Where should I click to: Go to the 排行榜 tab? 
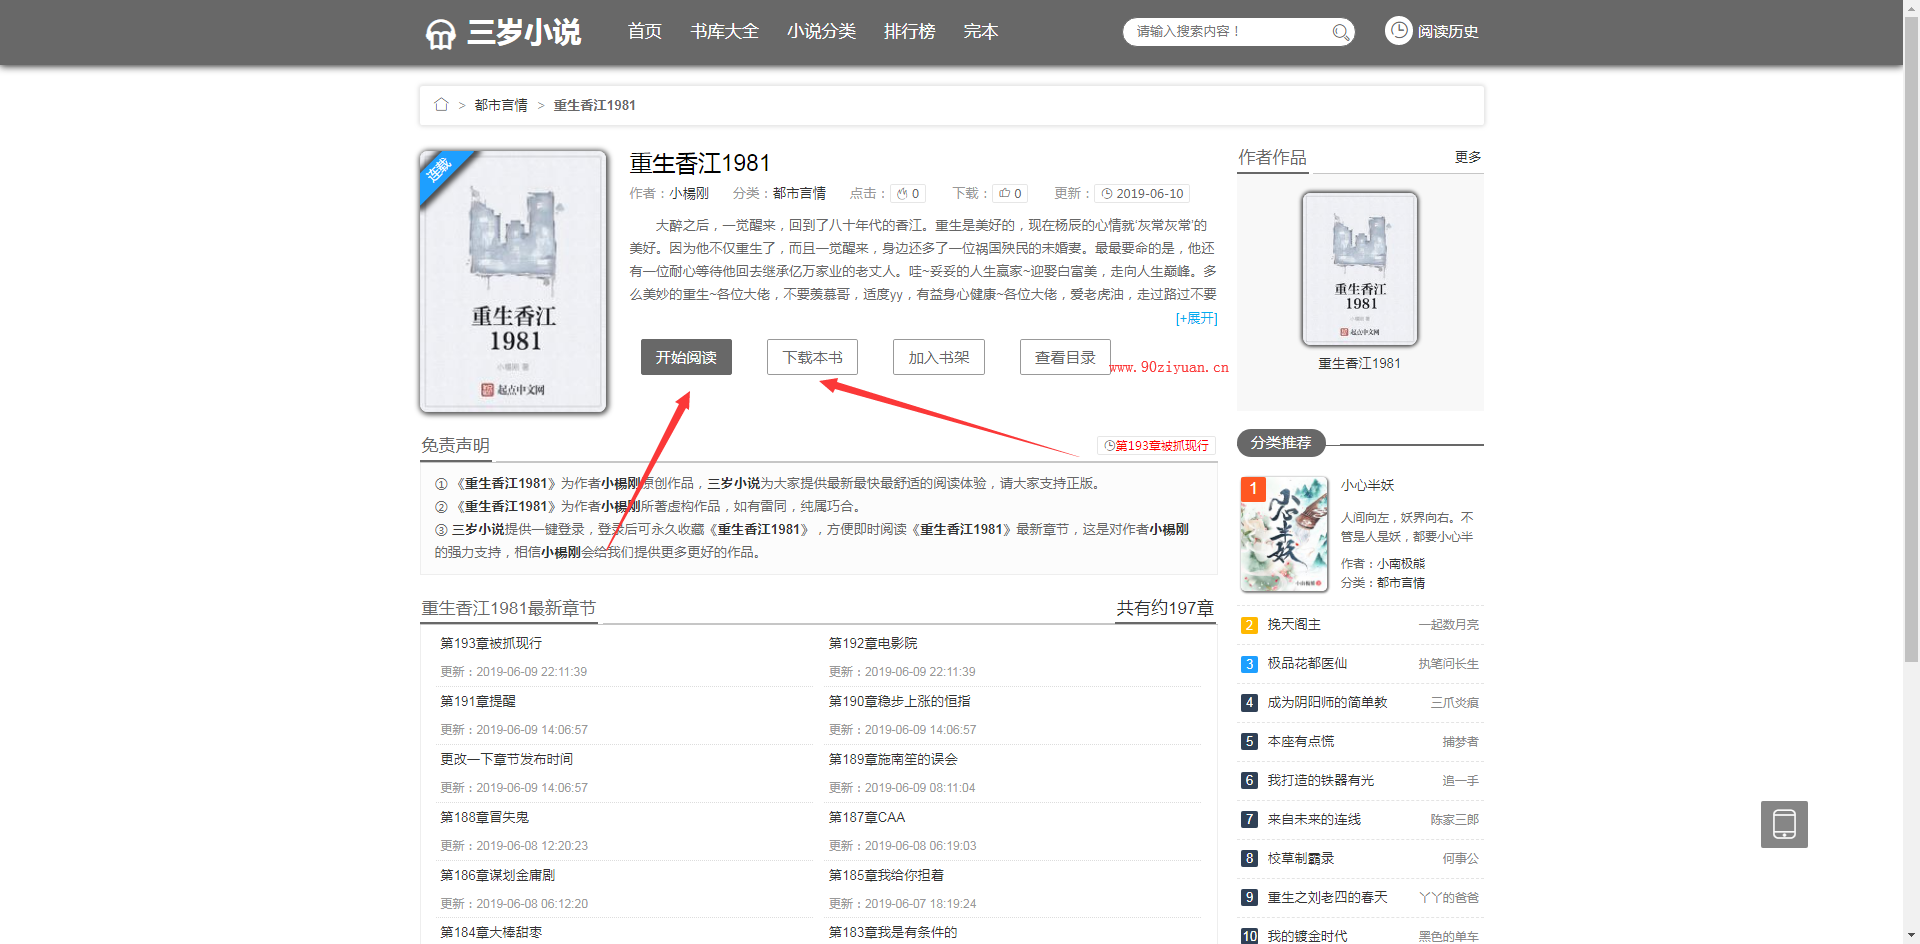pos(909,32)
